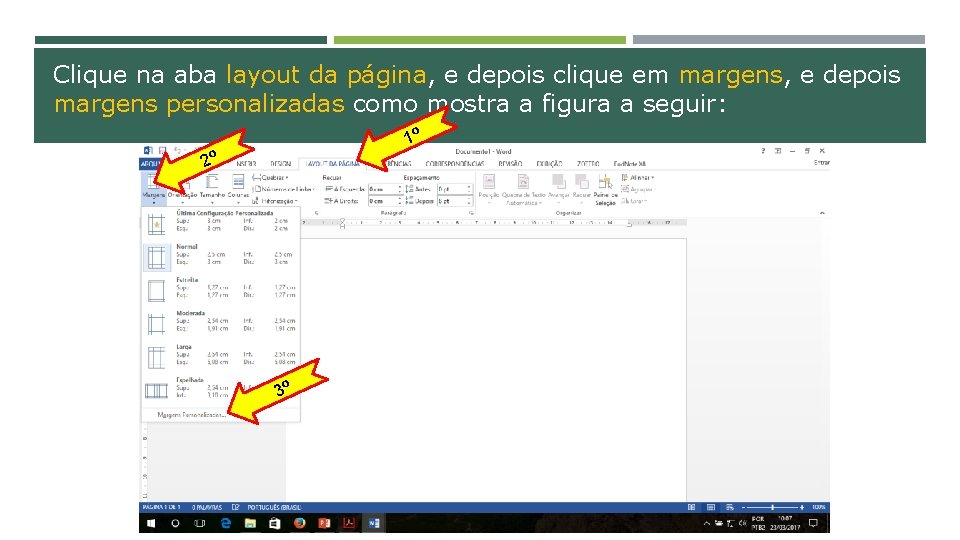Open the Exibição ribbon tab
Viewport: 960px width, 540px height.
point(549,163)
